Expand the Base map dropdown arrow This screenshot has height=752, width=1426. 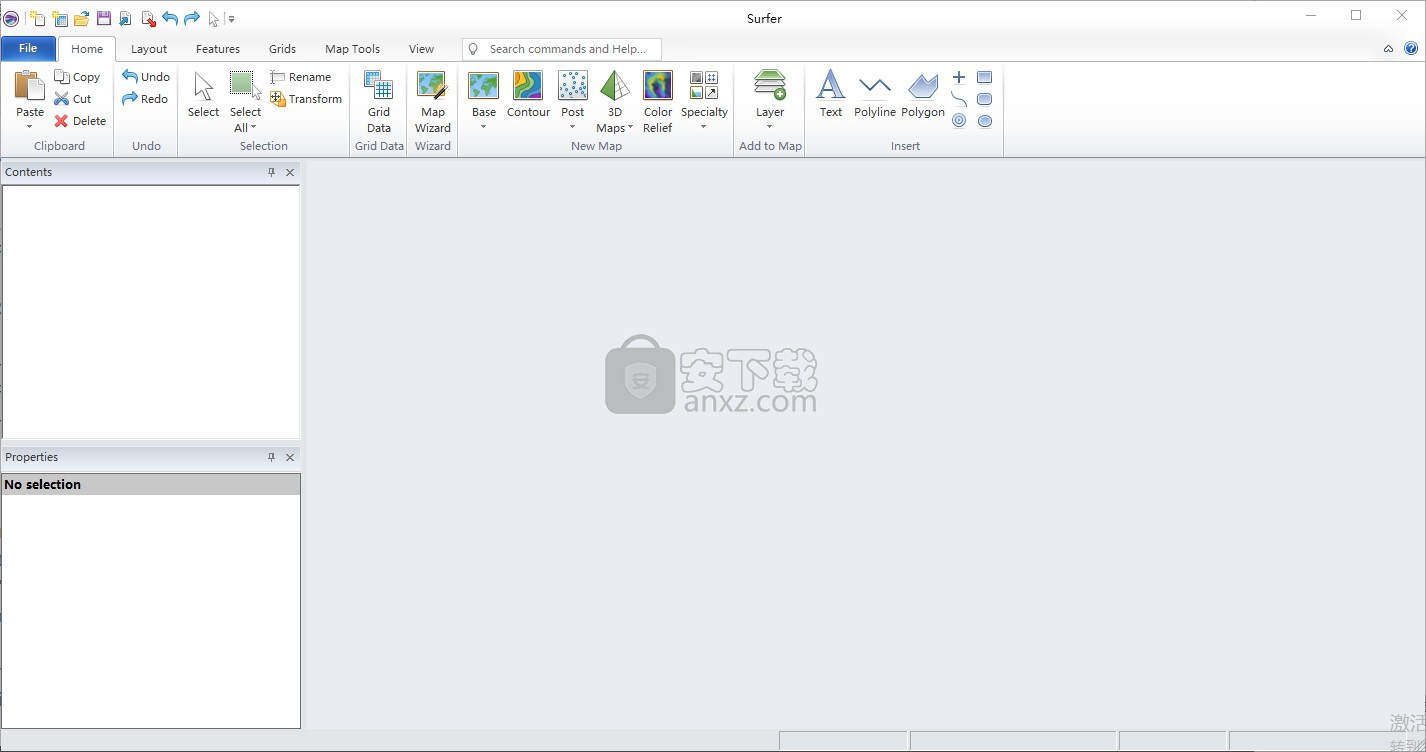tap(484, 127)
